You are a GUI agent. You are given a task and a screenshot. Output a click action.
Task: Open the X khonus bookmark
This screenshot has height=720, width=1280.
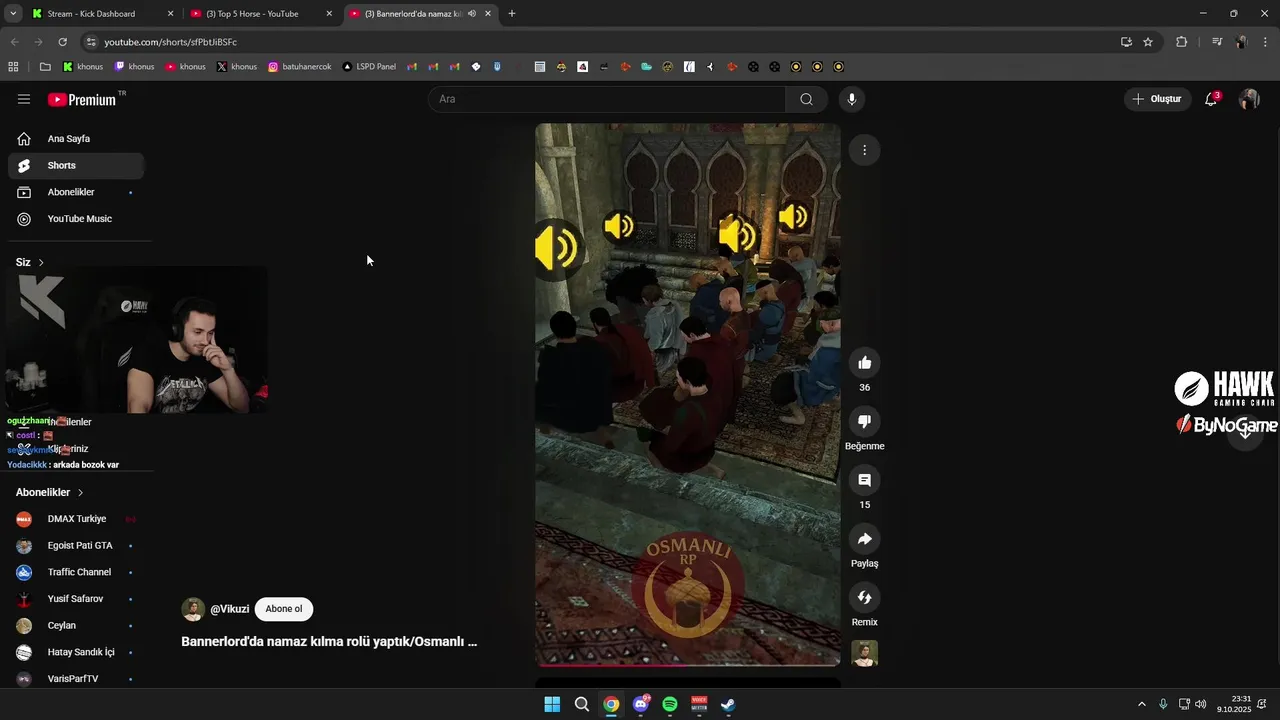tap(237, 67)
